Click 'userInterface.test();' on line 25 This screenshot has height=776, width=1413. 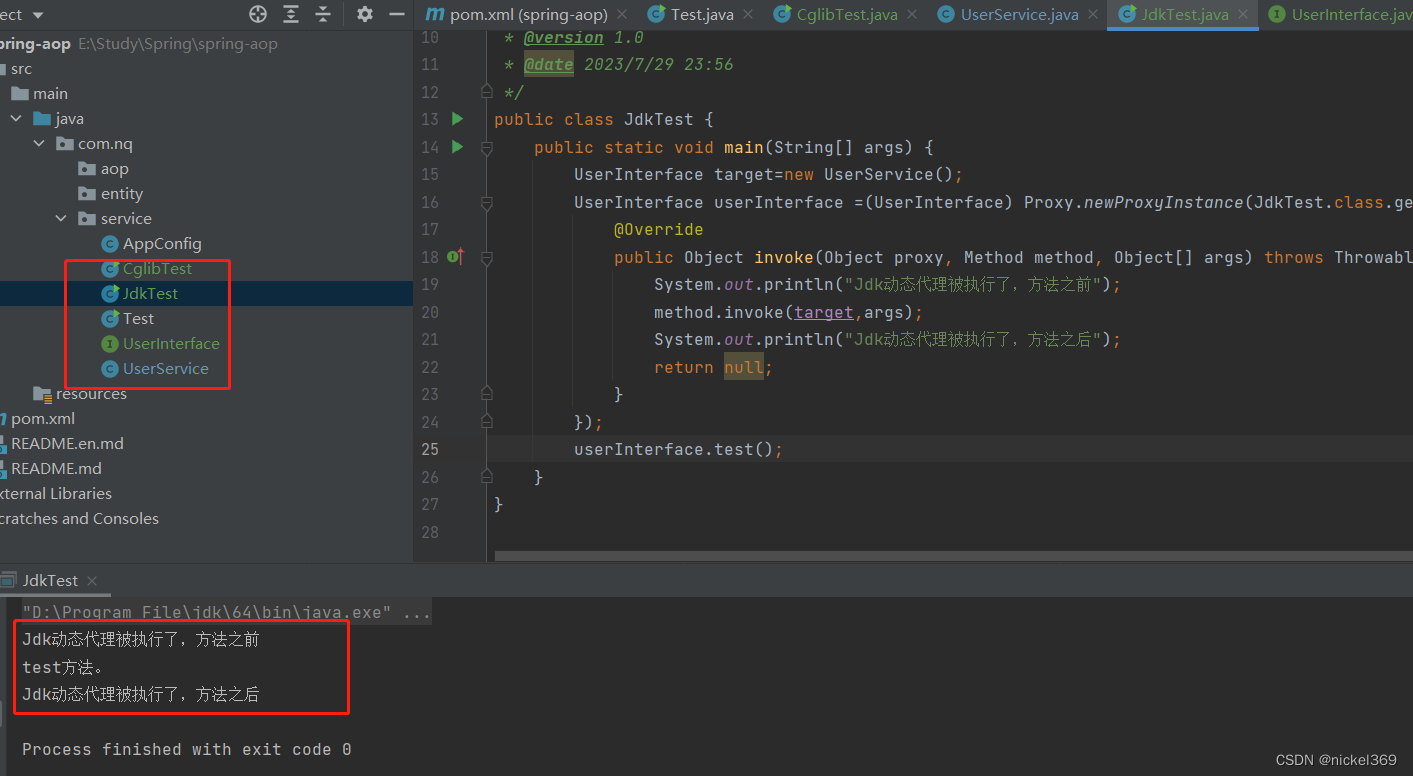click(678, 449)
